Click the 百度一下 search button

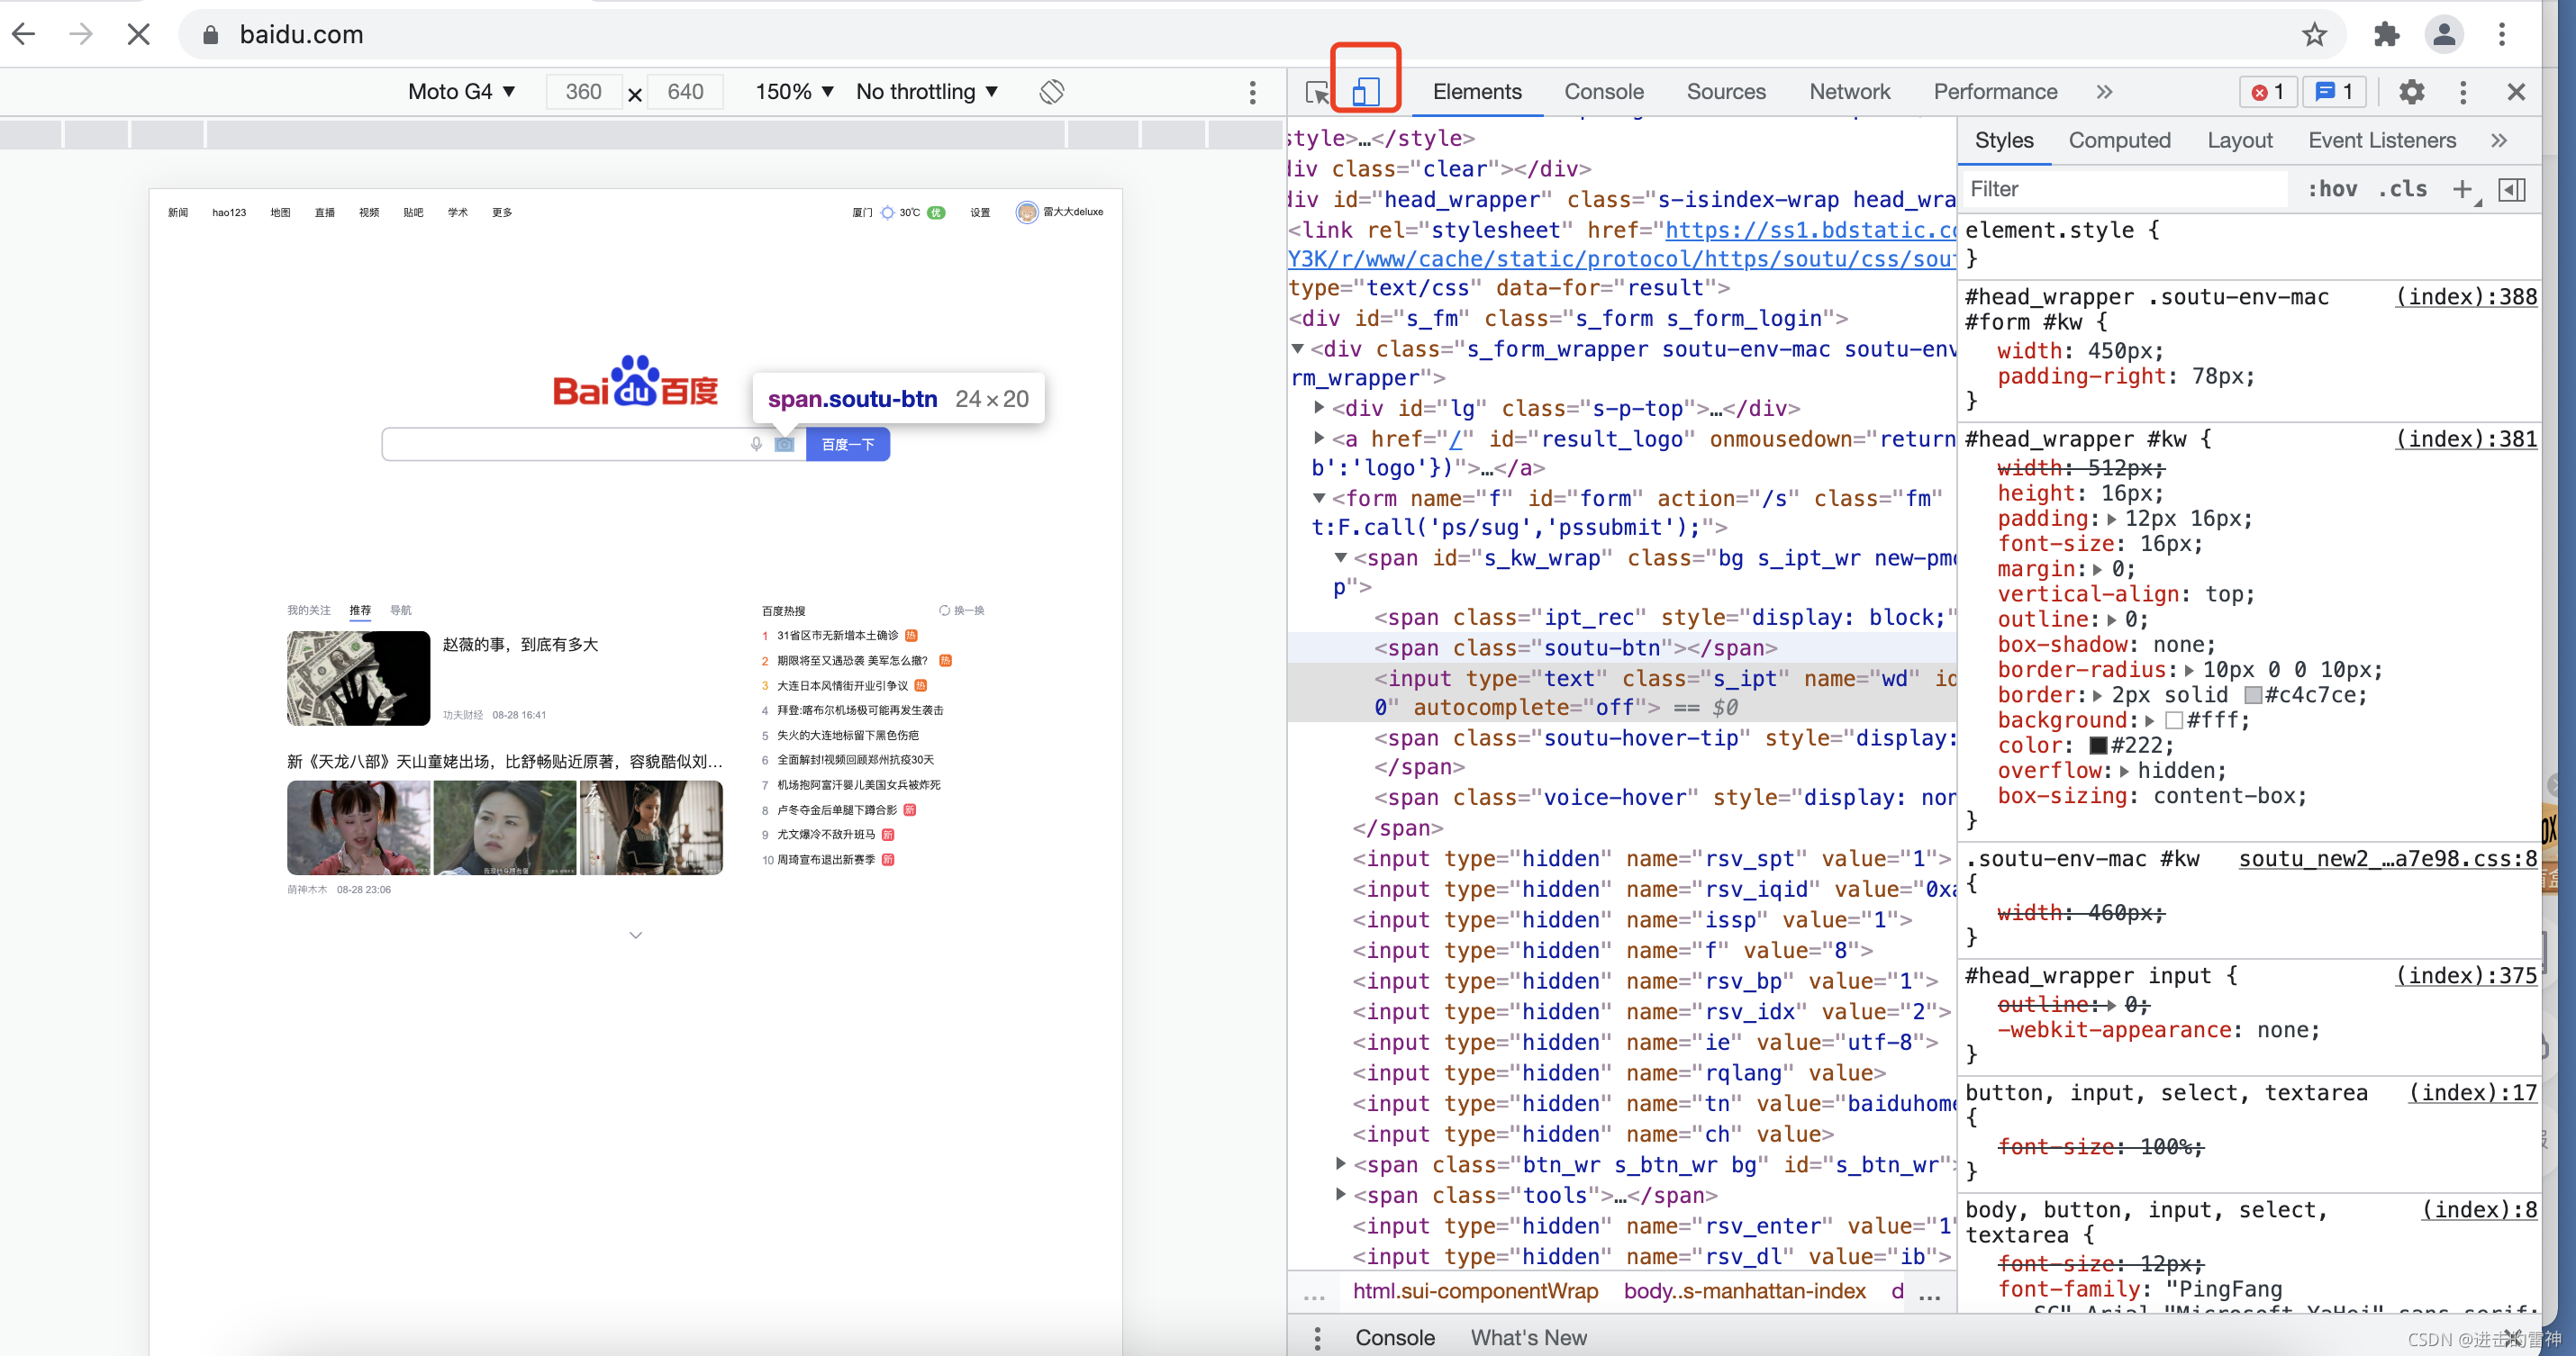pyautogui.click(x=847, y=444)
